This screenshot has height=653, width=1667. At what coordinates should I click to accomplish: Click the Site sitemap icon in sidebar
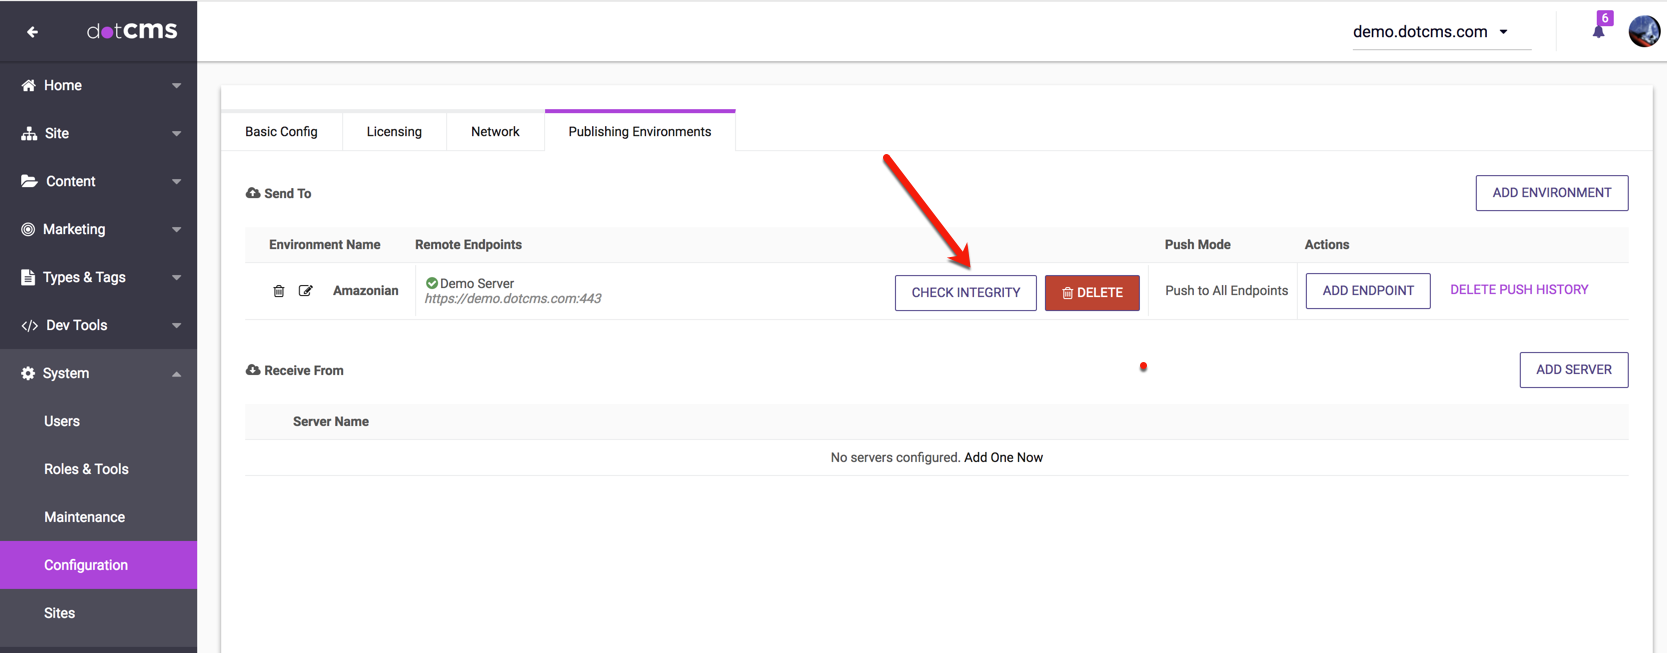pos(29,133)
